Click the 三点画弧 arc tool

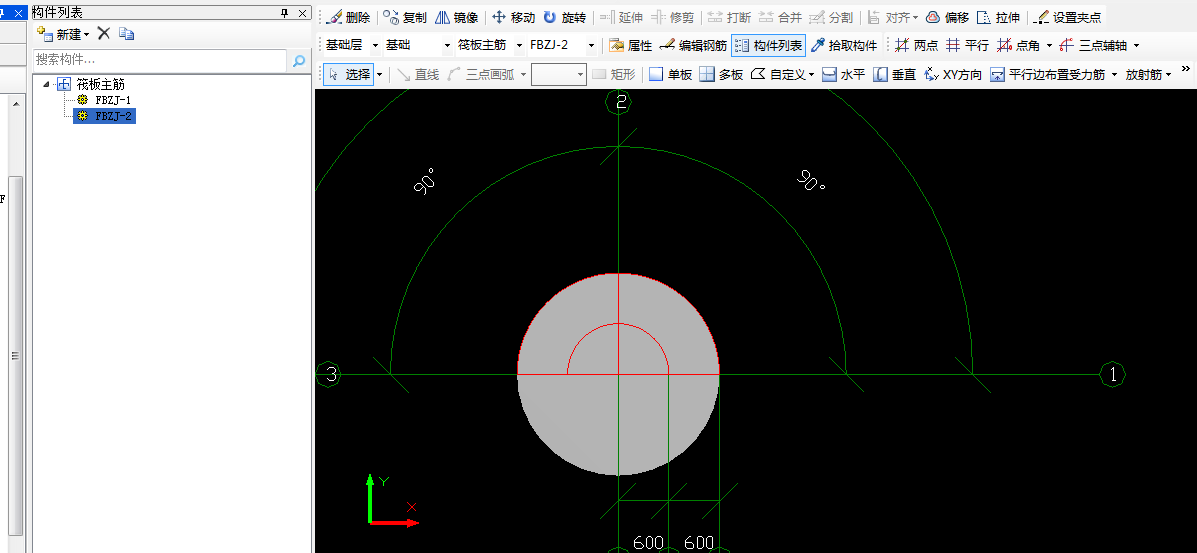tap(482, 75)
